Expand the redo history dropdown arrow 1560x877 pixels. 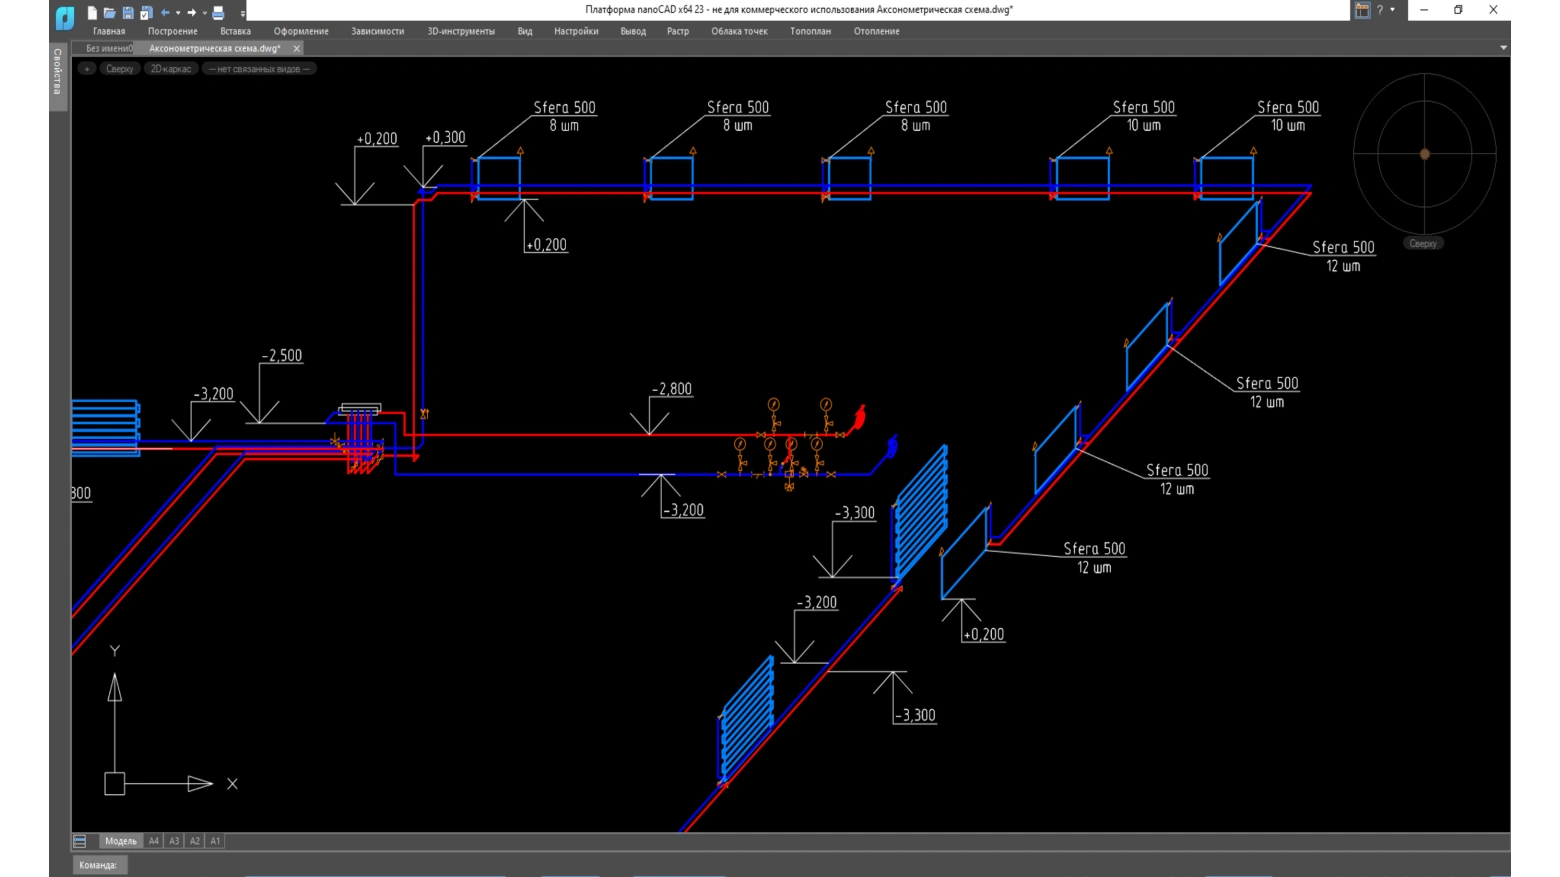(x=205, y=13)
